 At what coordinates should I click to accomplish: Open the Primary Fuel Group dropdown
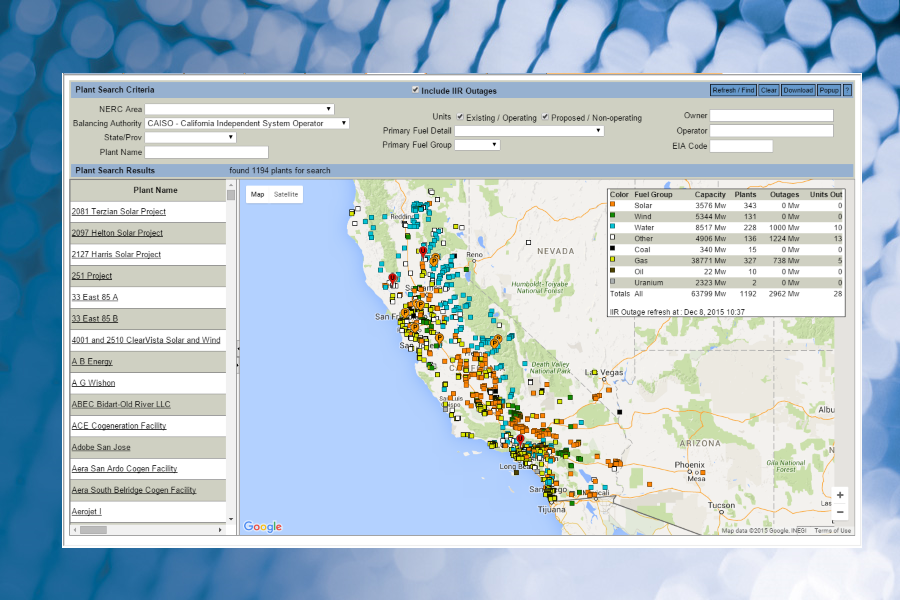click(477, 145)
